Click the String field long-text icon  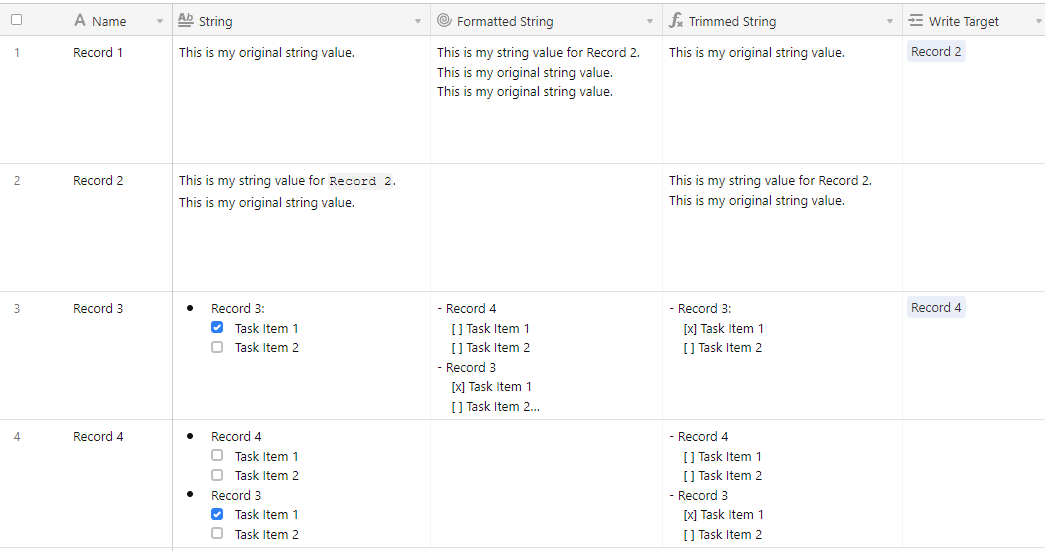click(x=186, y=21)
